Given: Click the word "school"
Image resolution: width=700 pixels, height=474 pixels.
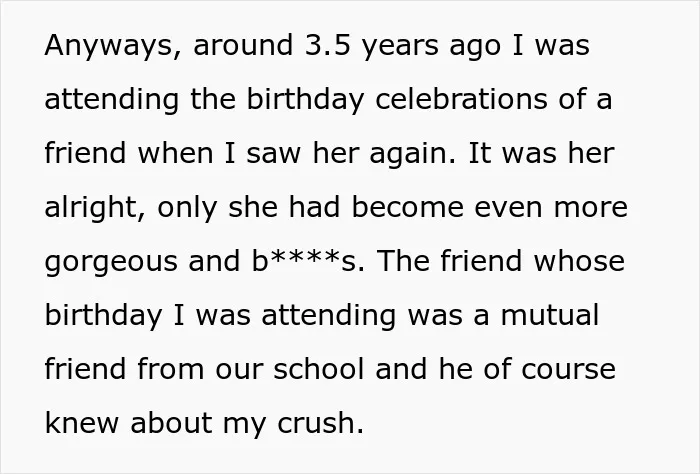Looking at the screenshot, I should click(x=318, y=369).
